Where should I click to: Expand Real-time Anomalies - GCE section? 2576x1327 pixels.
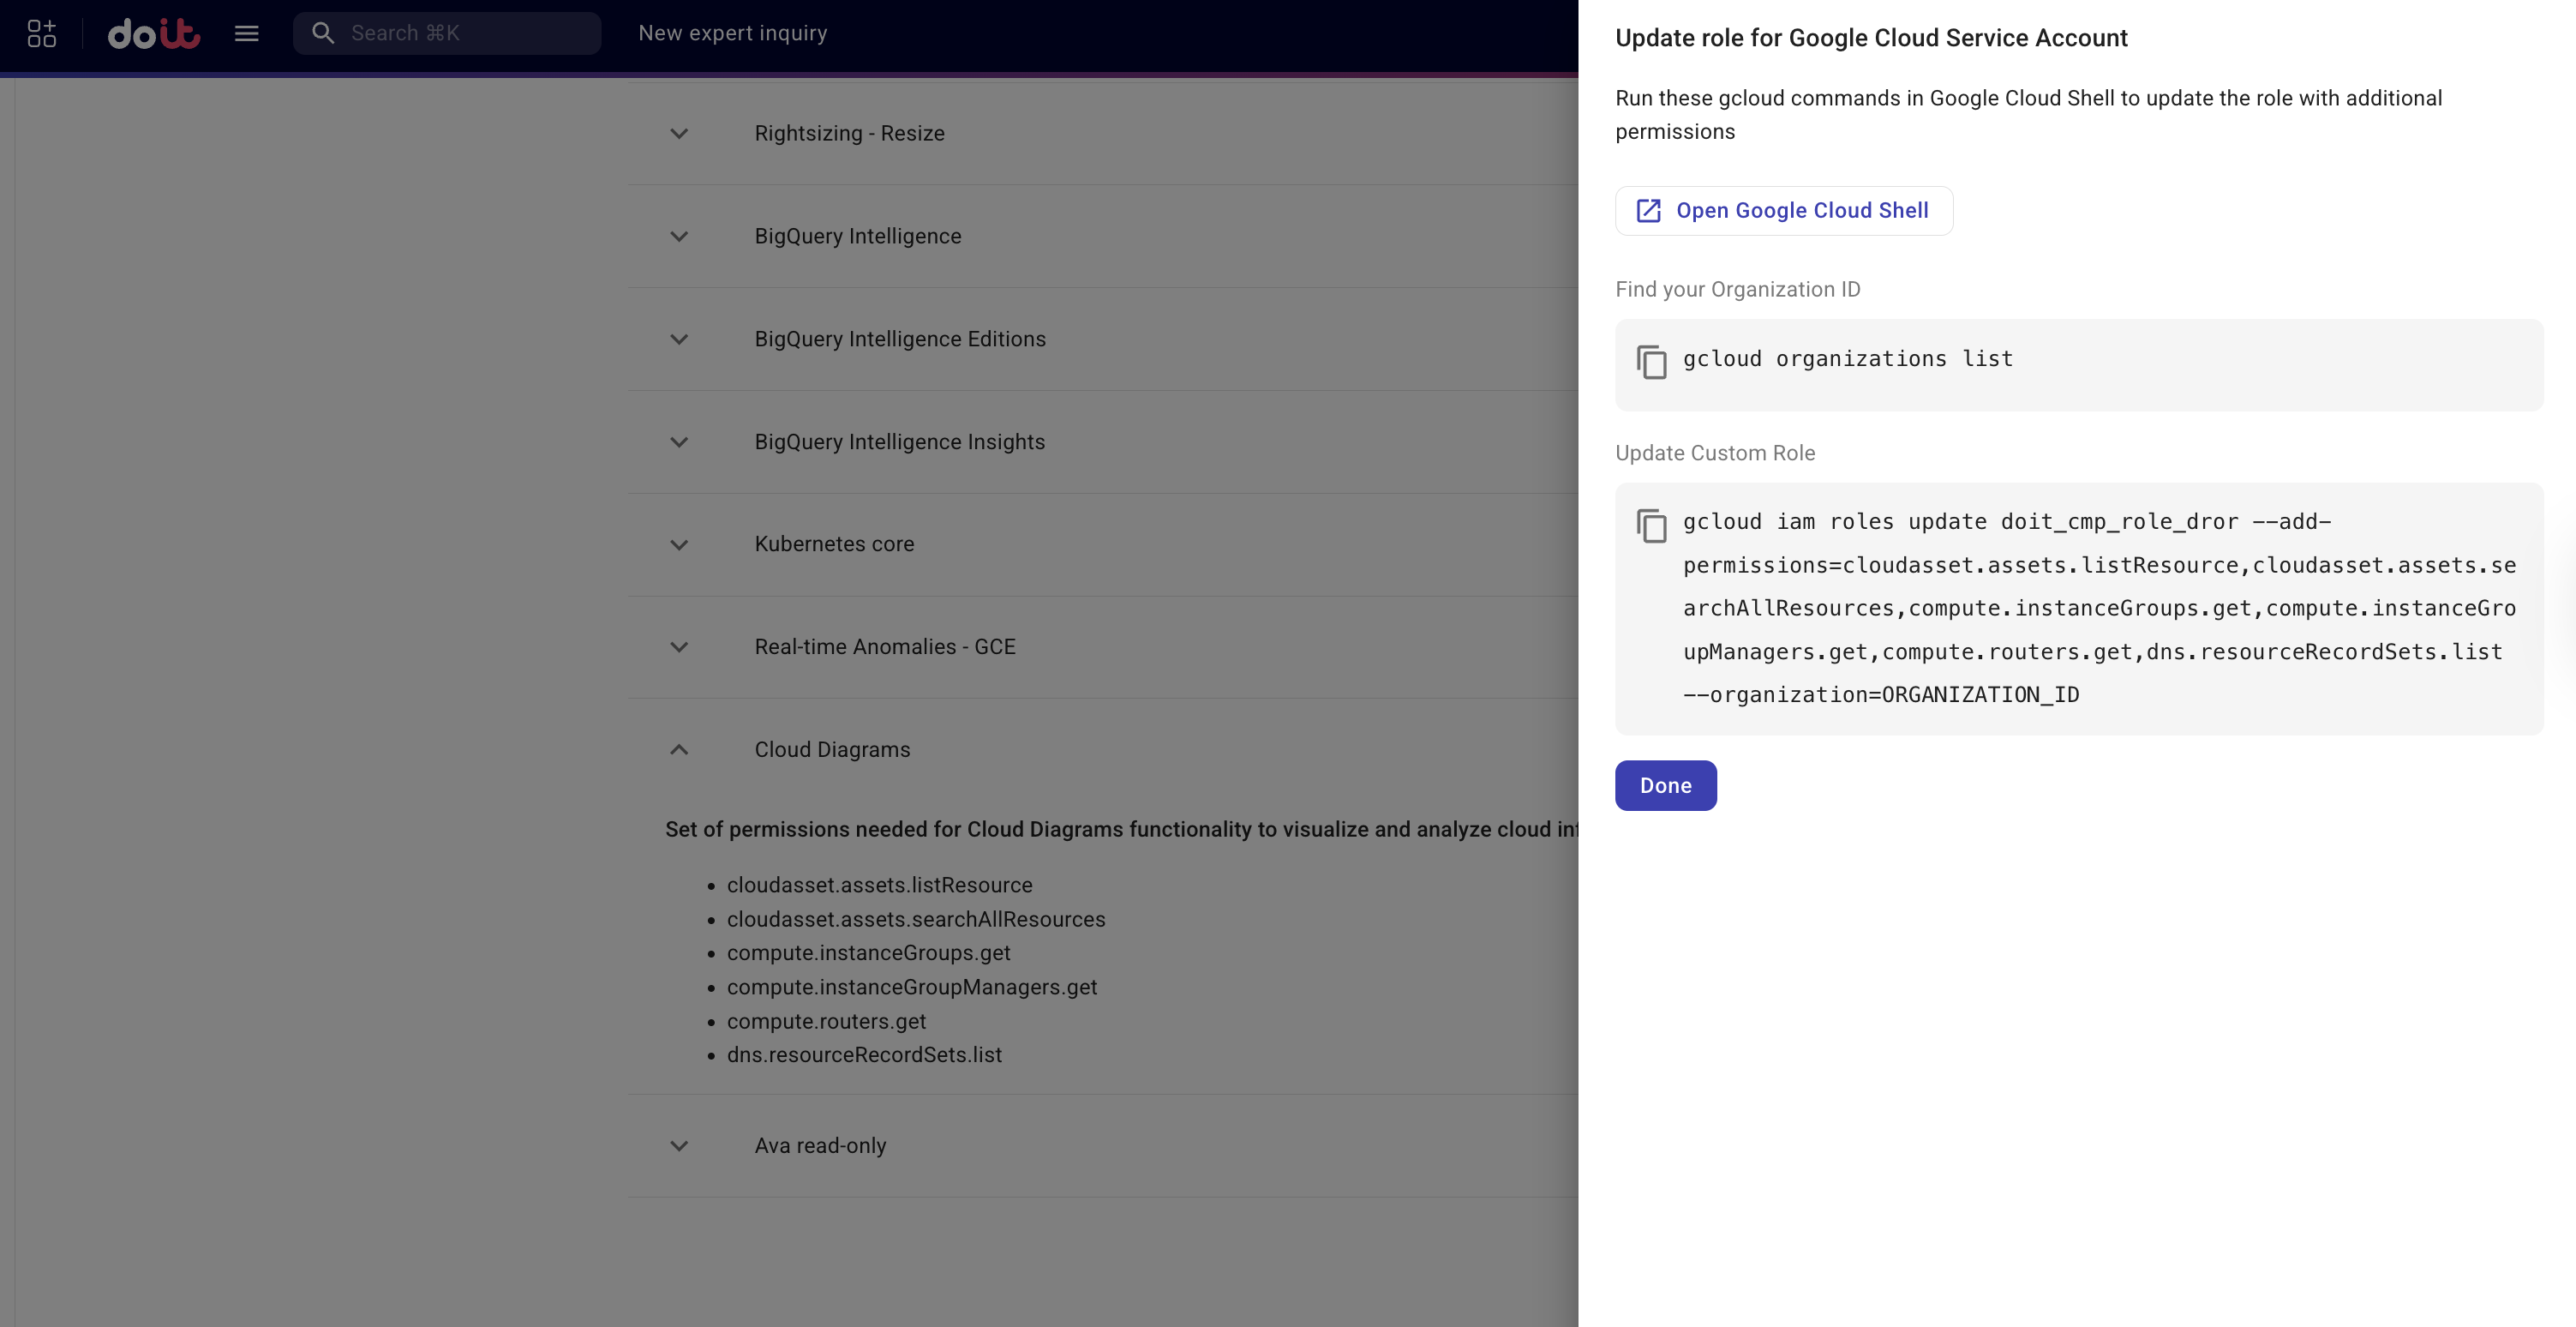click(x=679, y=648)
